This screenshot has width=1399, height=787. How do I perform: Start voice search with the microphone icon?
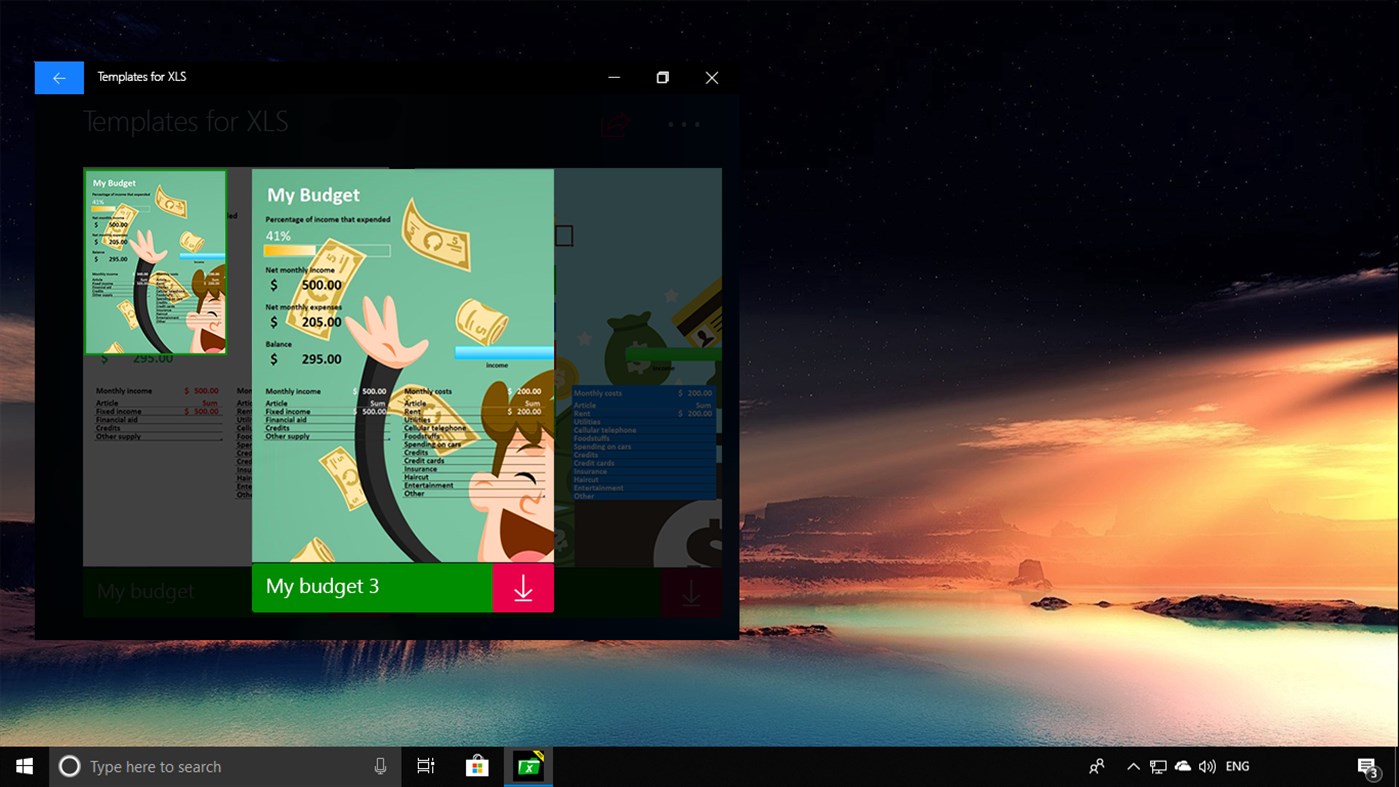coord(380,765)
